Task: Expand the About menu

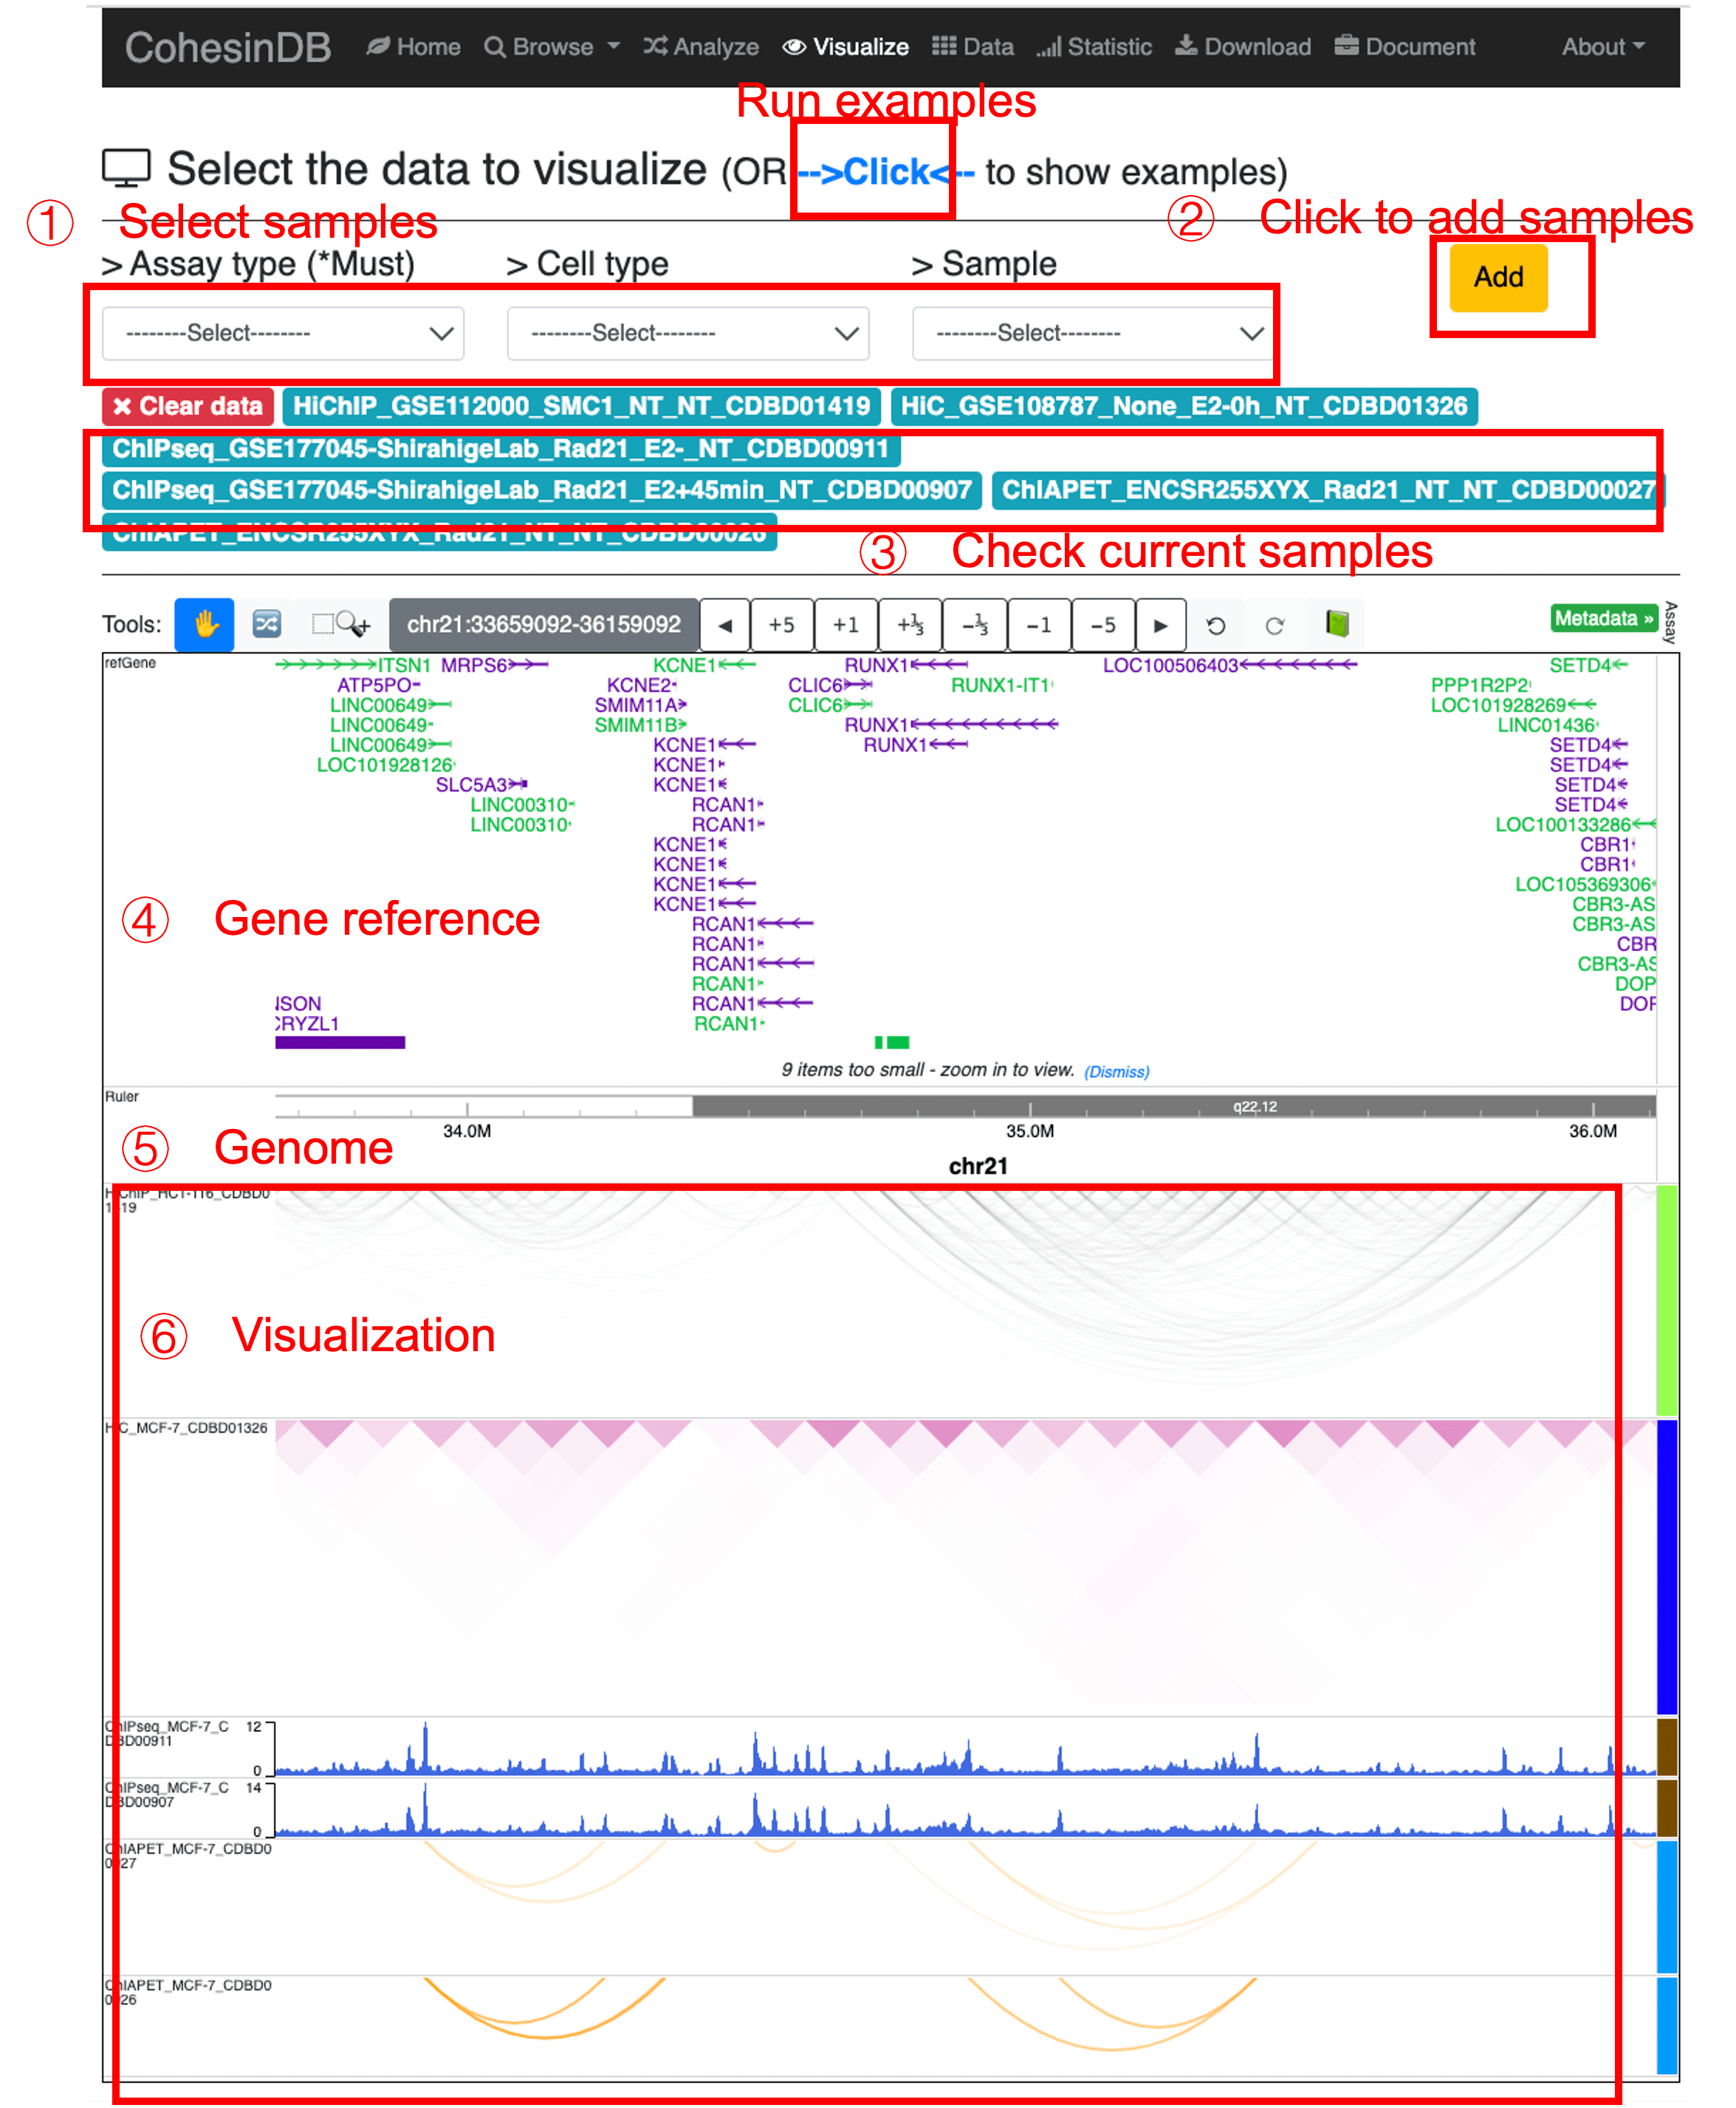Action: 1602,46
